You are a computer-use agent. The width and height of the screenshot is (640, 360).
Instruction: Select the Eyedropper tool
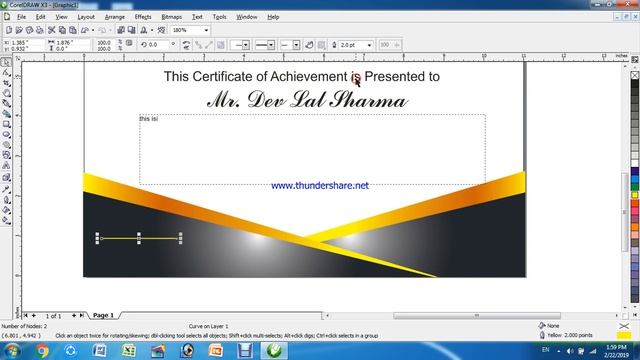point(6,189)
